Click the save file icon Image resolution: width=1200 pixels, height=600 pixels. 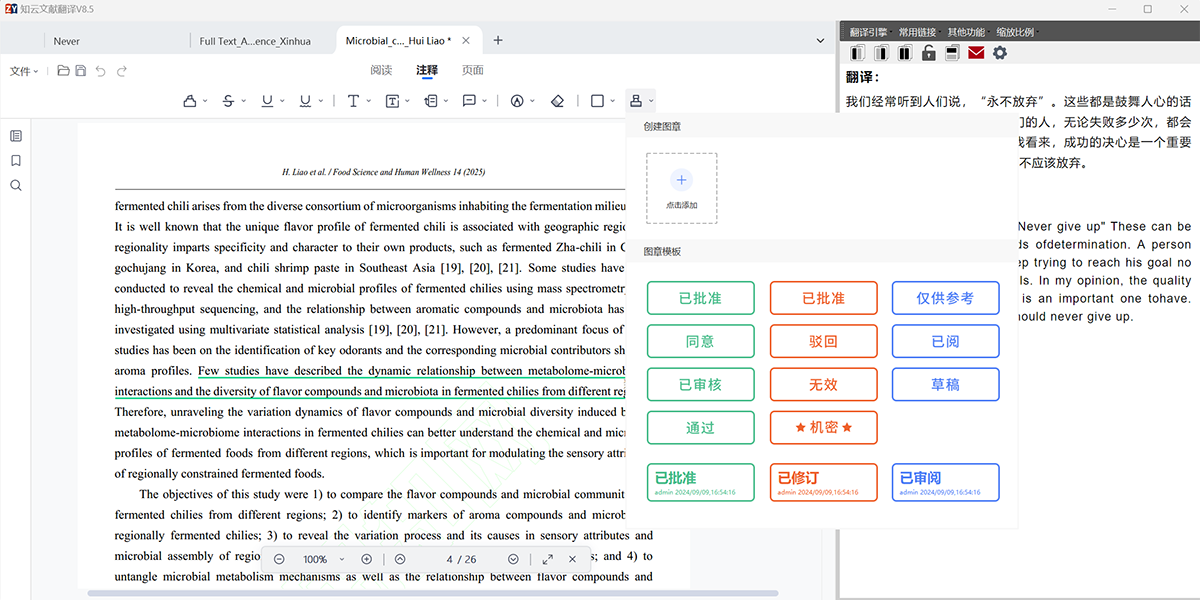coord(80,71)
